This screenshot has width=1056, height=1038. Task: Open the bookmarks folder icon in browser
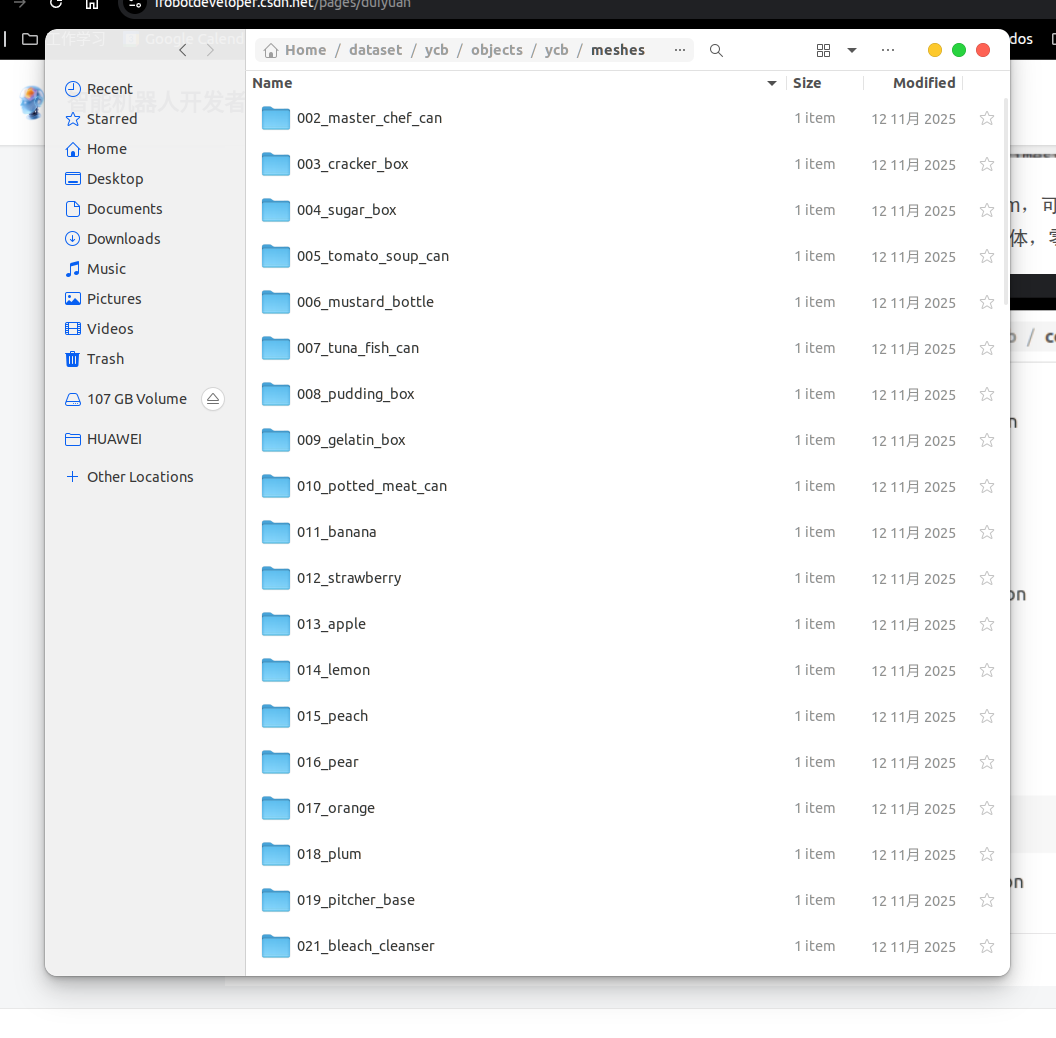click(30, 39)
